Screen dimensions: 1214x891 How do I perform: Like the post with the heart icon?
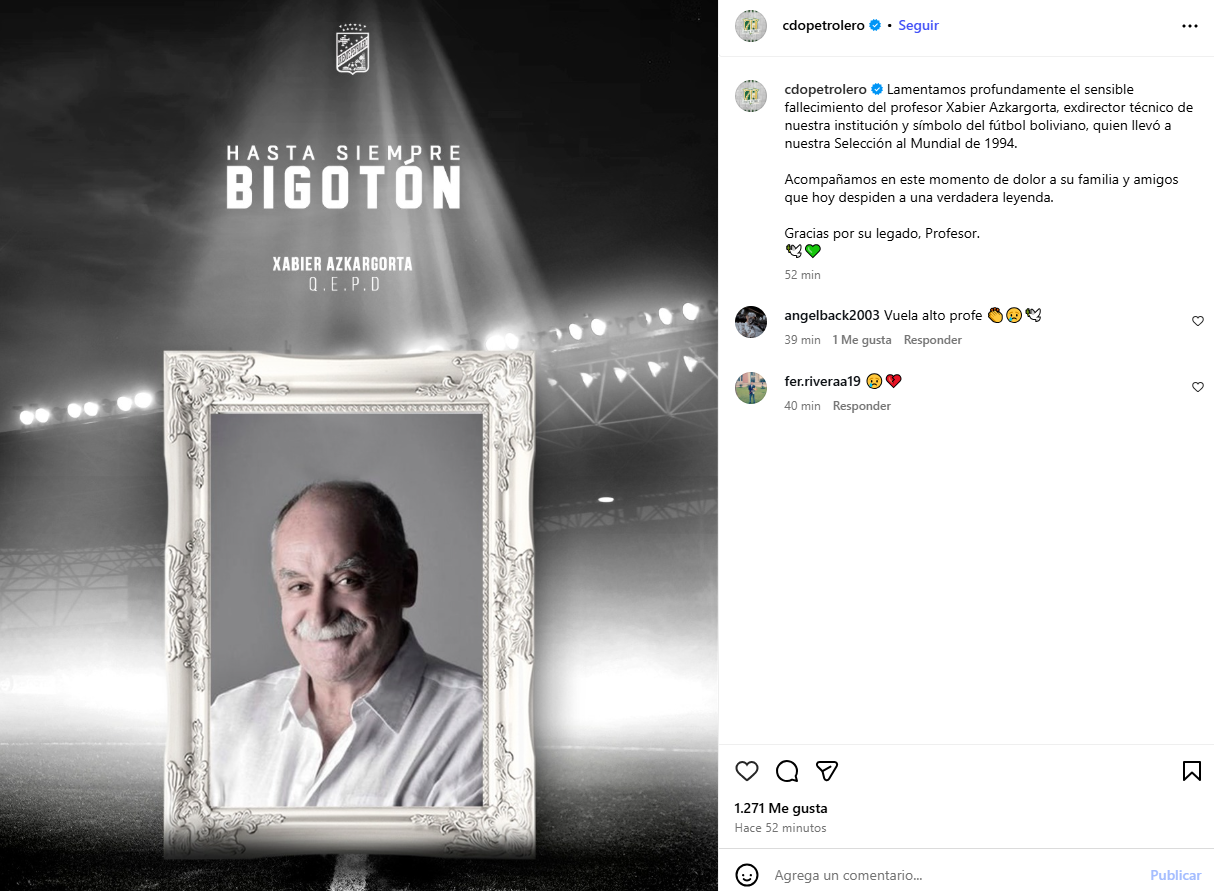click(x=747, y=771)
